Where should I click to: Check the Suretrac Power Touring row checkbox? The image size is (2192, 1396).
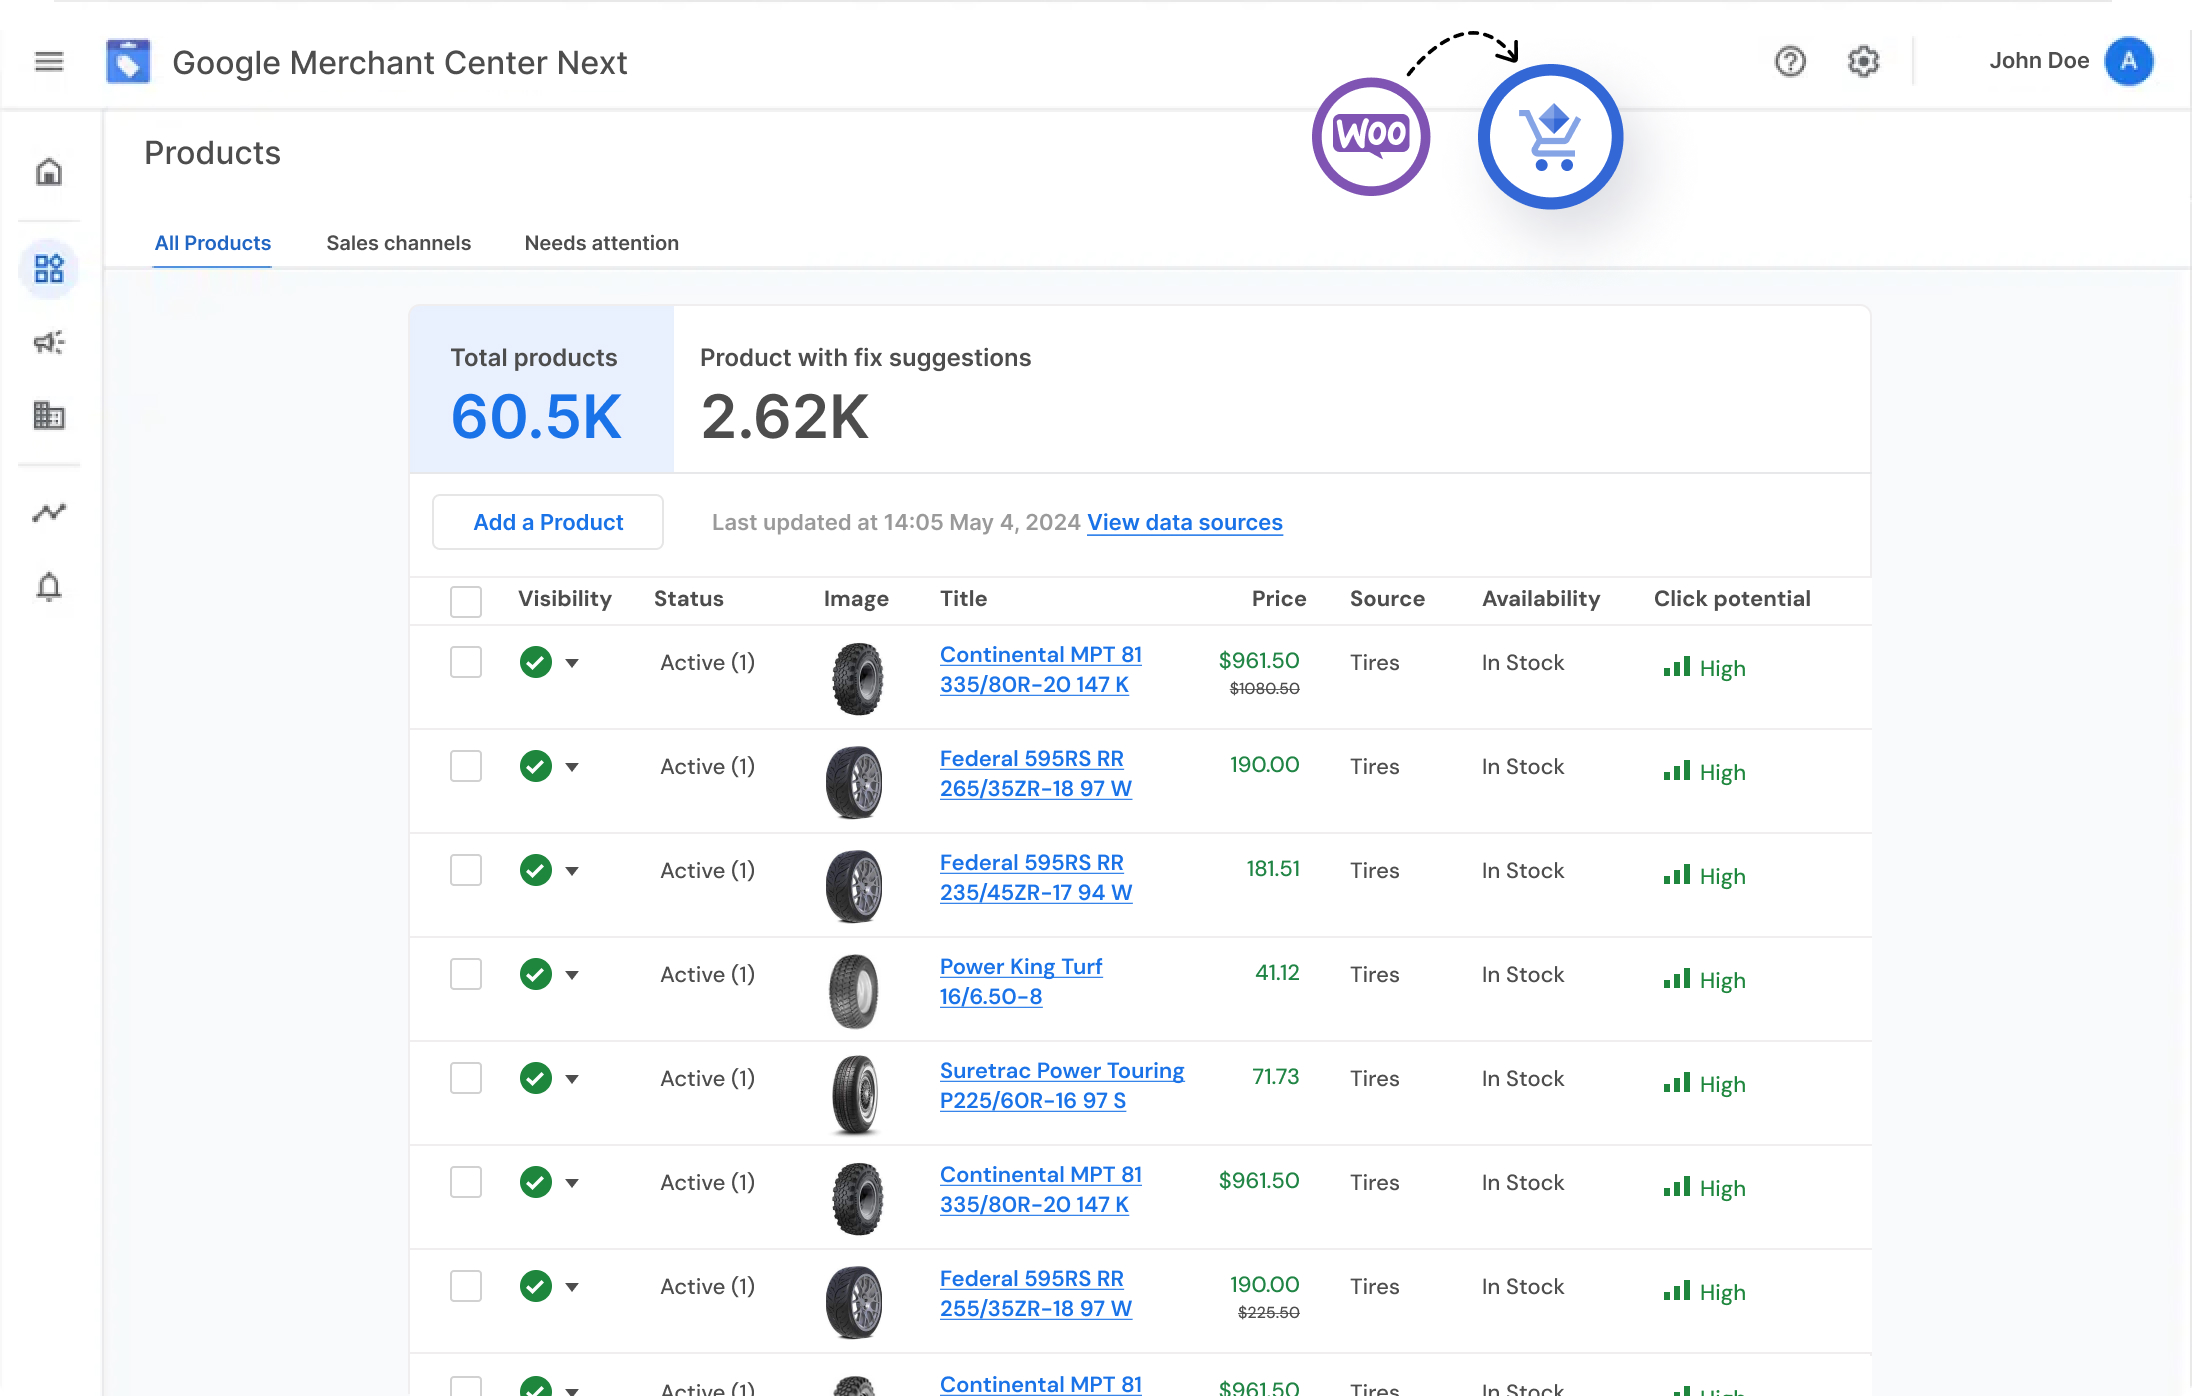(x=466, y=1078)
